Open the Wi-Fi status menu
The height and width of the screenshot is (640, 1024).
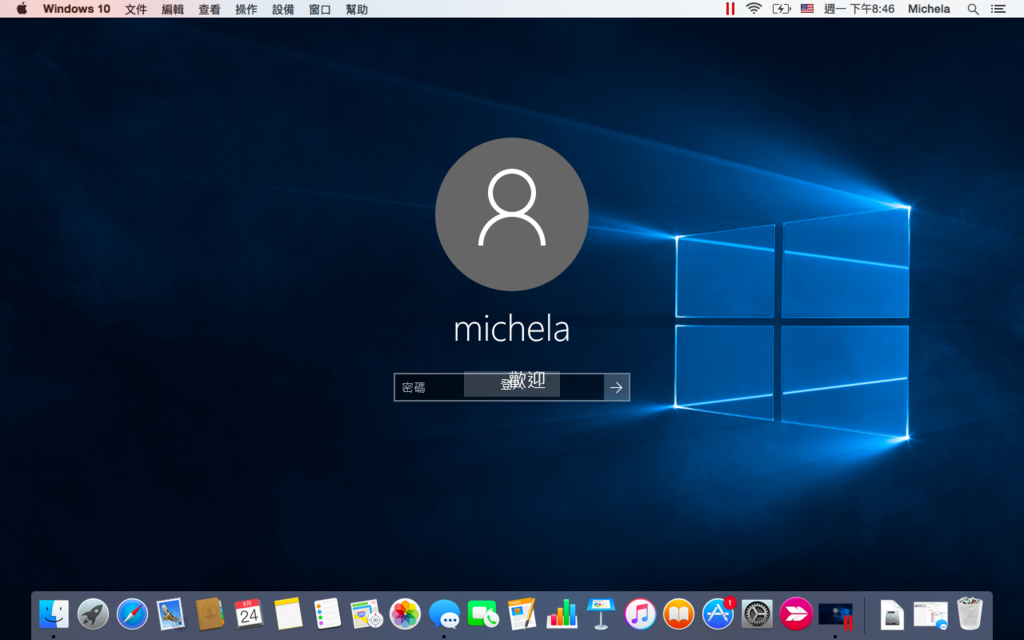(x=754, y=8)
